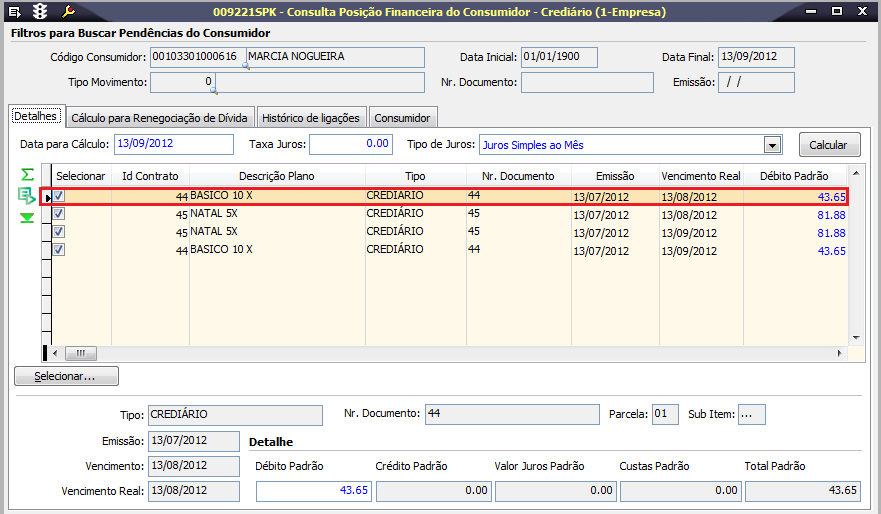Click the Data para Cálculo field
This screenshot has height=514, width=881.
pos(174,144)
